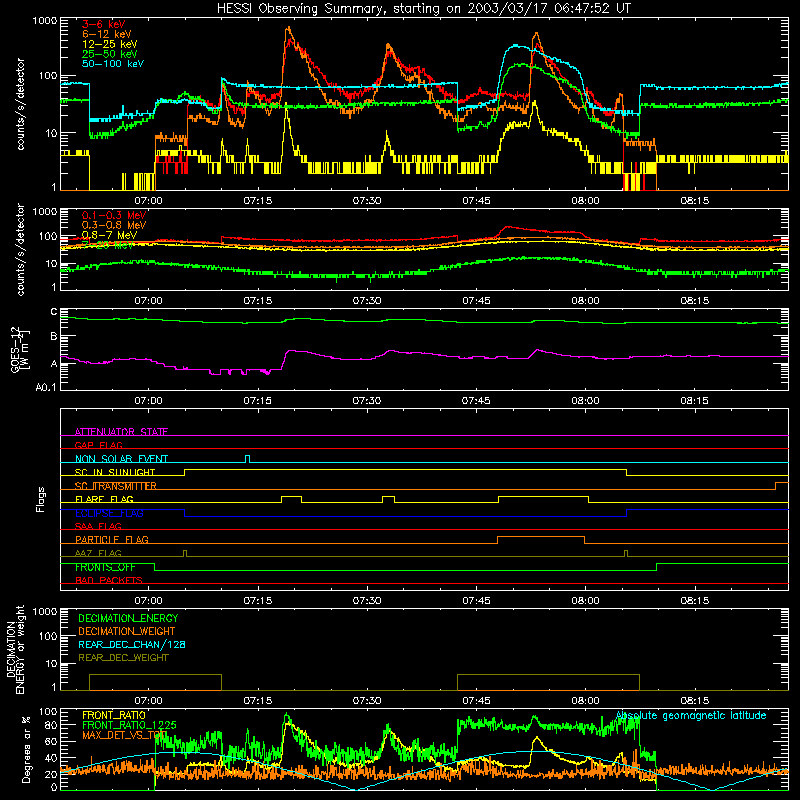Select the 3-6 keV legend label

103,24
